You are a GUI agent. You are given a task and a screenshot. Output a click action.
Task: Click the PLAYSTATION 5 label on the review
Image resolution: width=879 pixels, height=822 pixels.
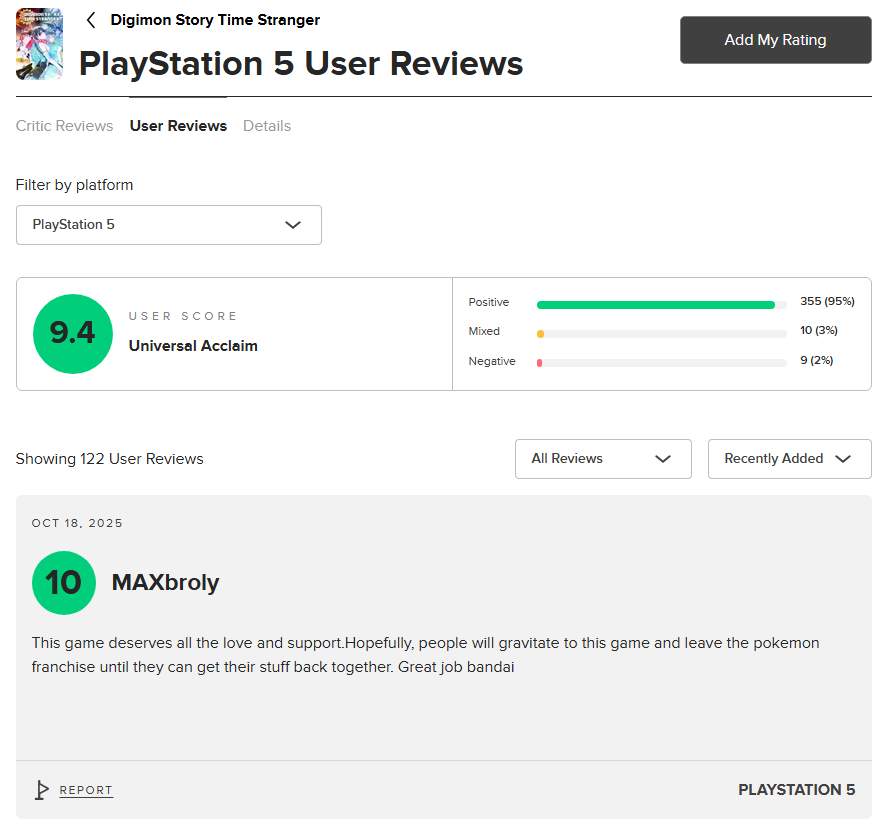coord(796,790)
